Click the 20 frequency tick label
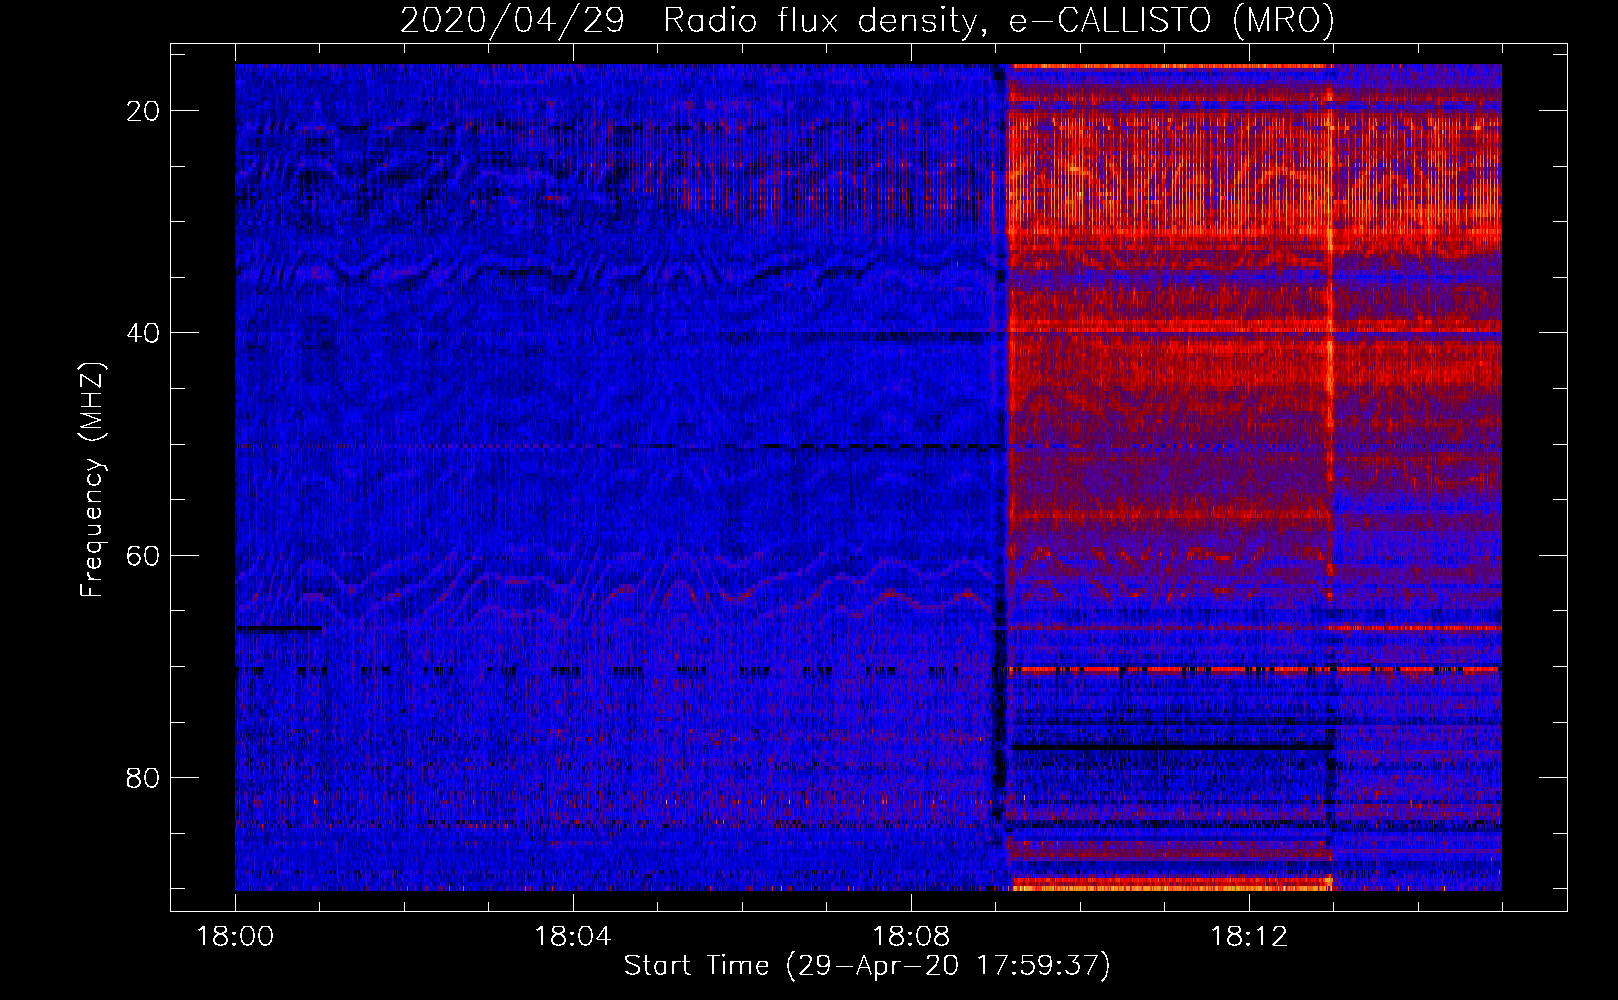Viewport: 1618px width, 1000px height. pos(144,111)
